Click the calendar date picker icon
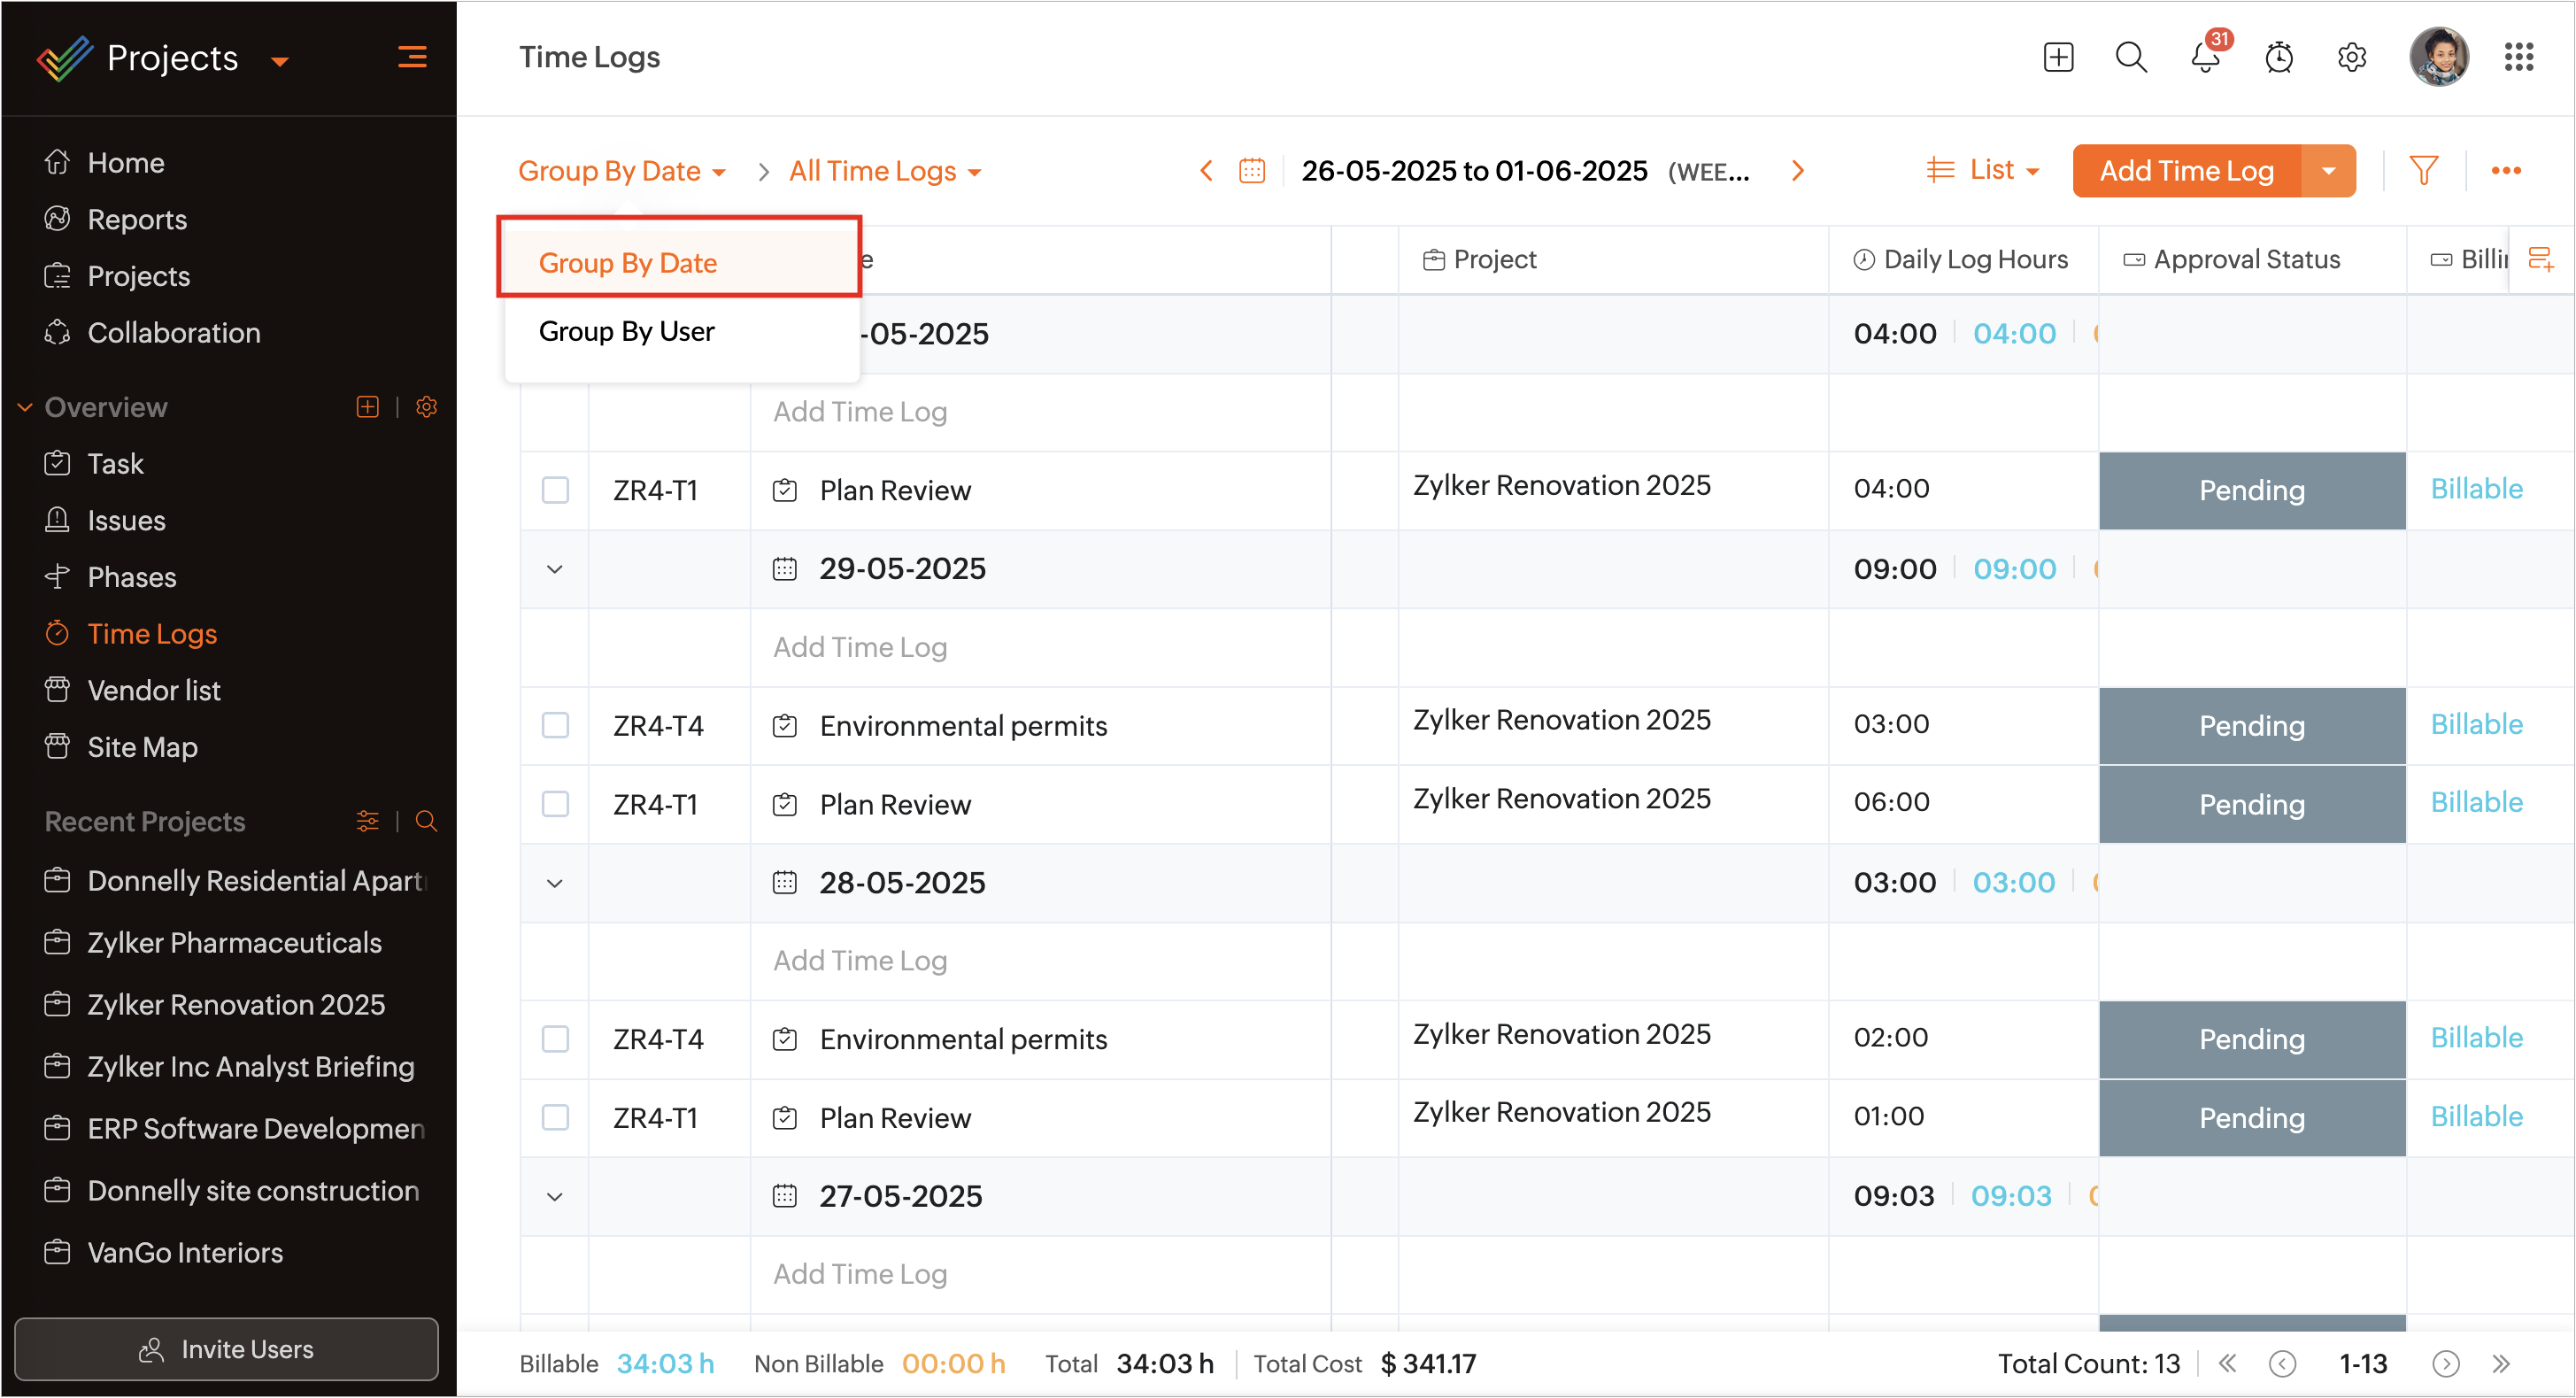The width and height of the screenshot is (2576, 1398). pos(1252,171)
